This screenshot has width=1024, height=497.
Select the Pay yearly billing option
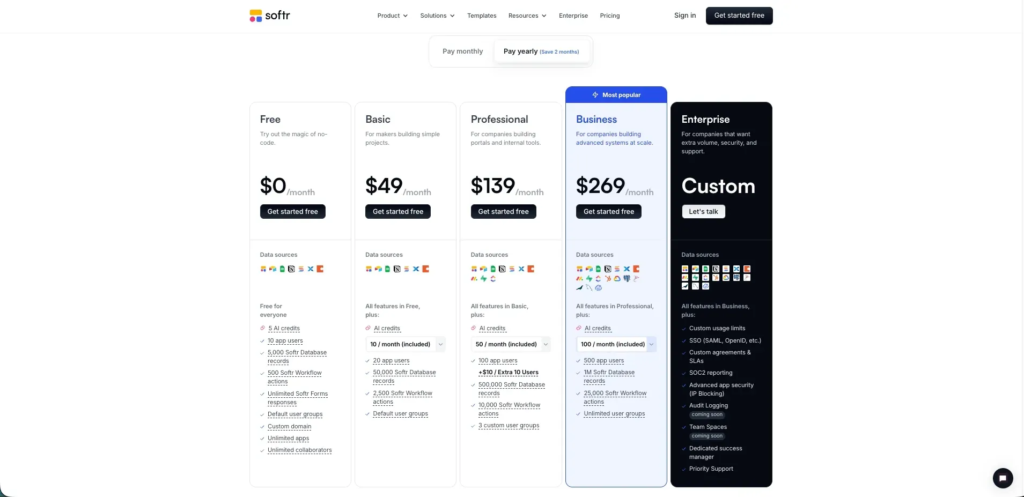pos(541,52)
